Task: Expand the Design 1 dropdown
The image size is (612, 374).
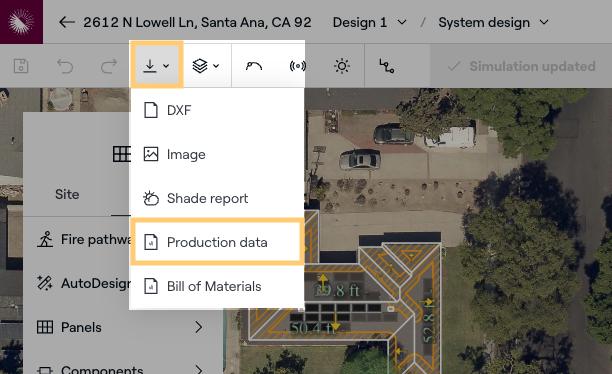Action: click(x=369, y=23)
